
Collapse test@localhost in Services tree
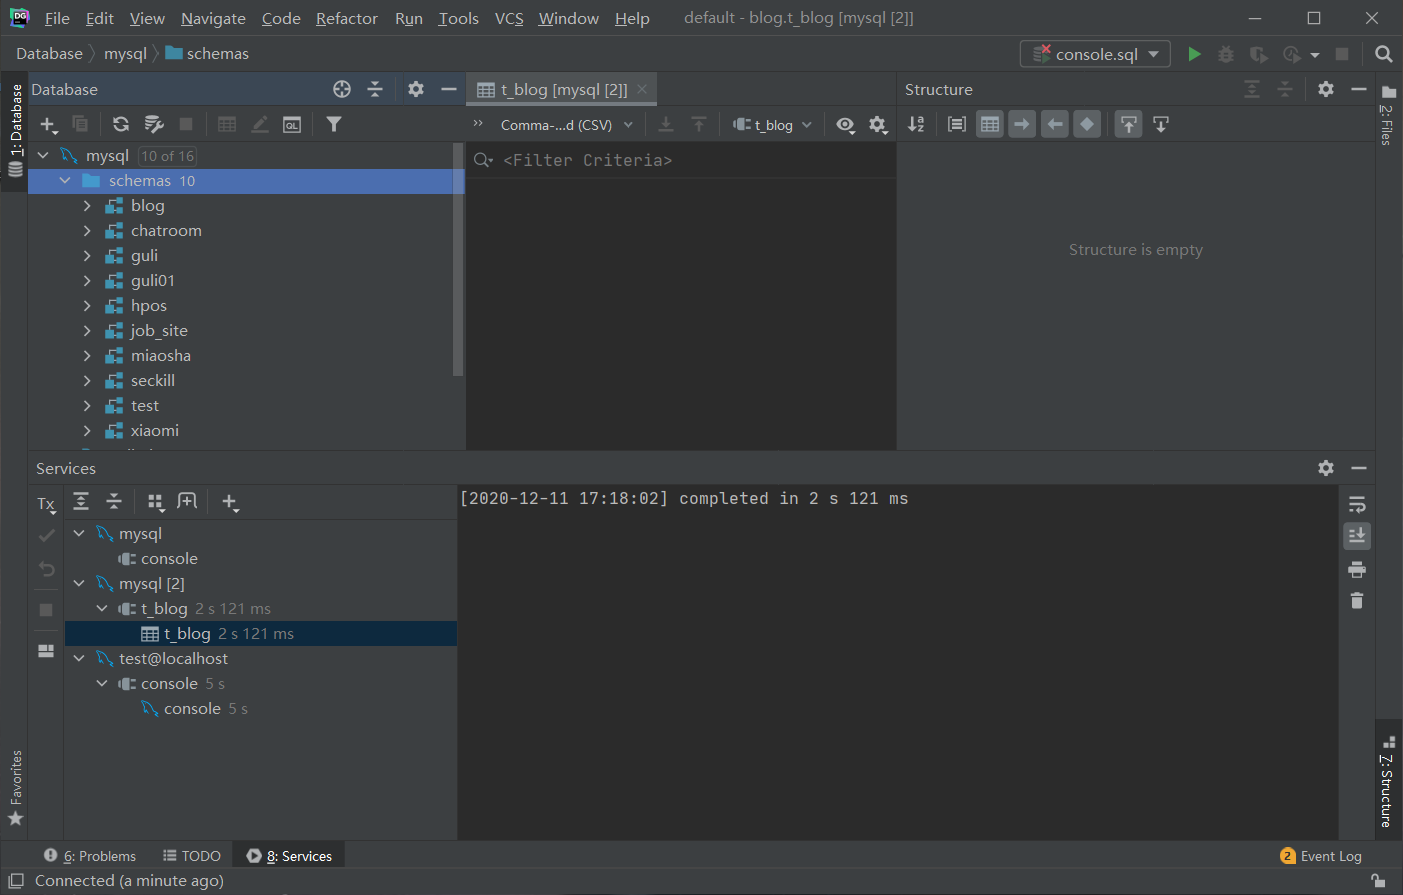pos(79,658)
